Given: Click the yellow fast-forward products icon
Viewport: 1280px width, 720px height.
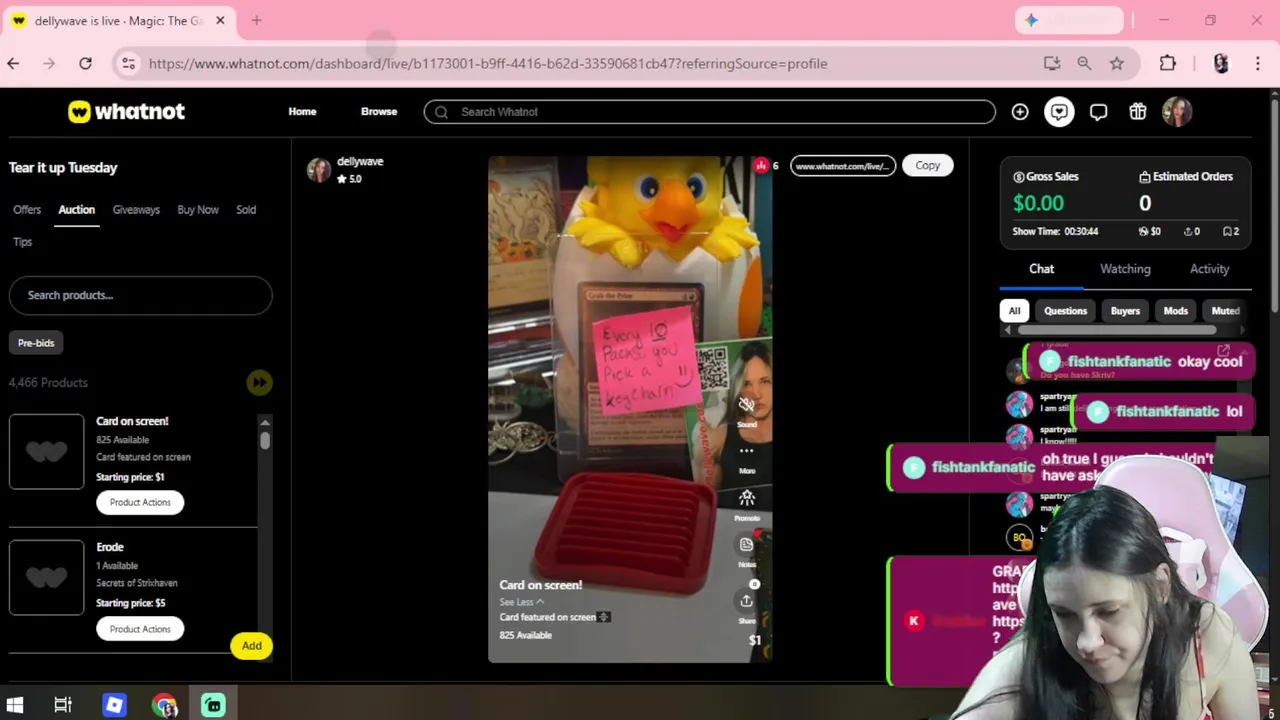Looking at the screenshot, I should (x=259, y=382).
